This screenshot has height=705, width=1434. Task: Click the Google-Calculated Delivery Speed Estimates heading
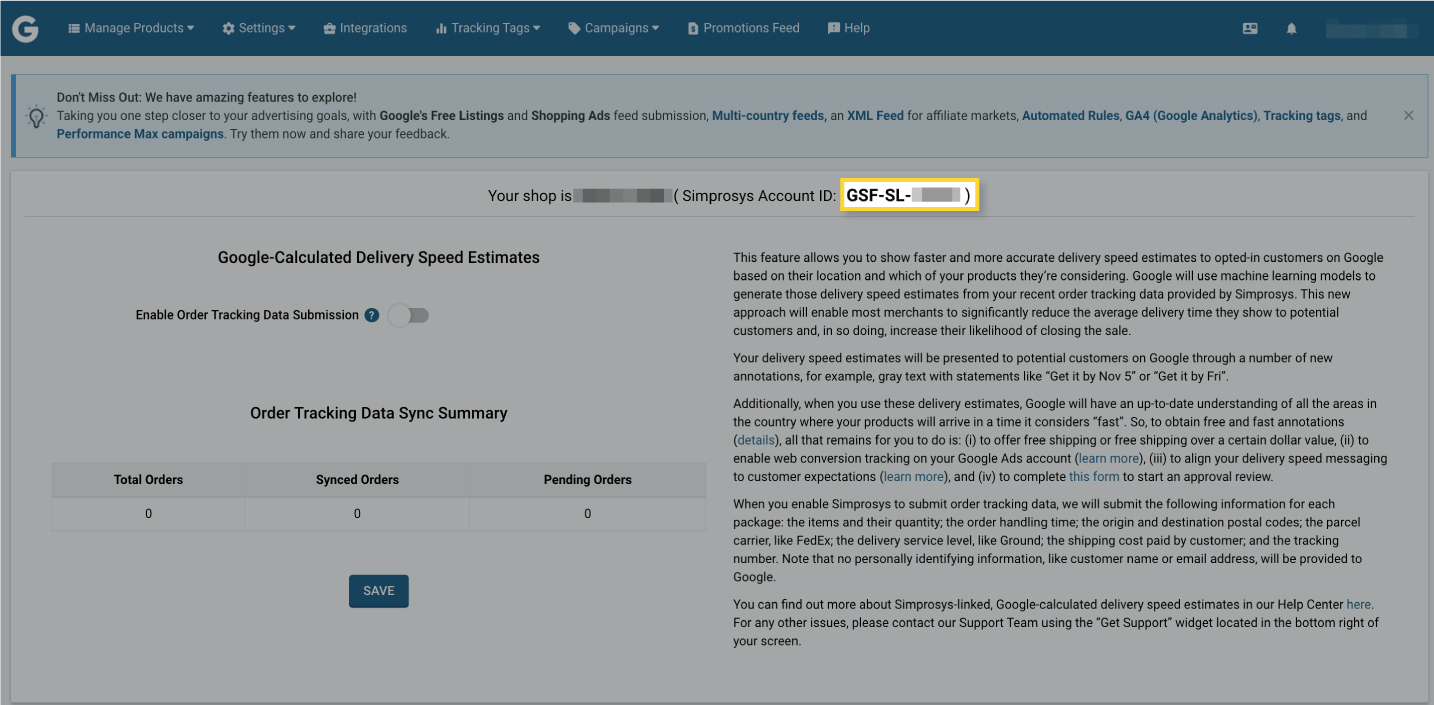(379, 257)
